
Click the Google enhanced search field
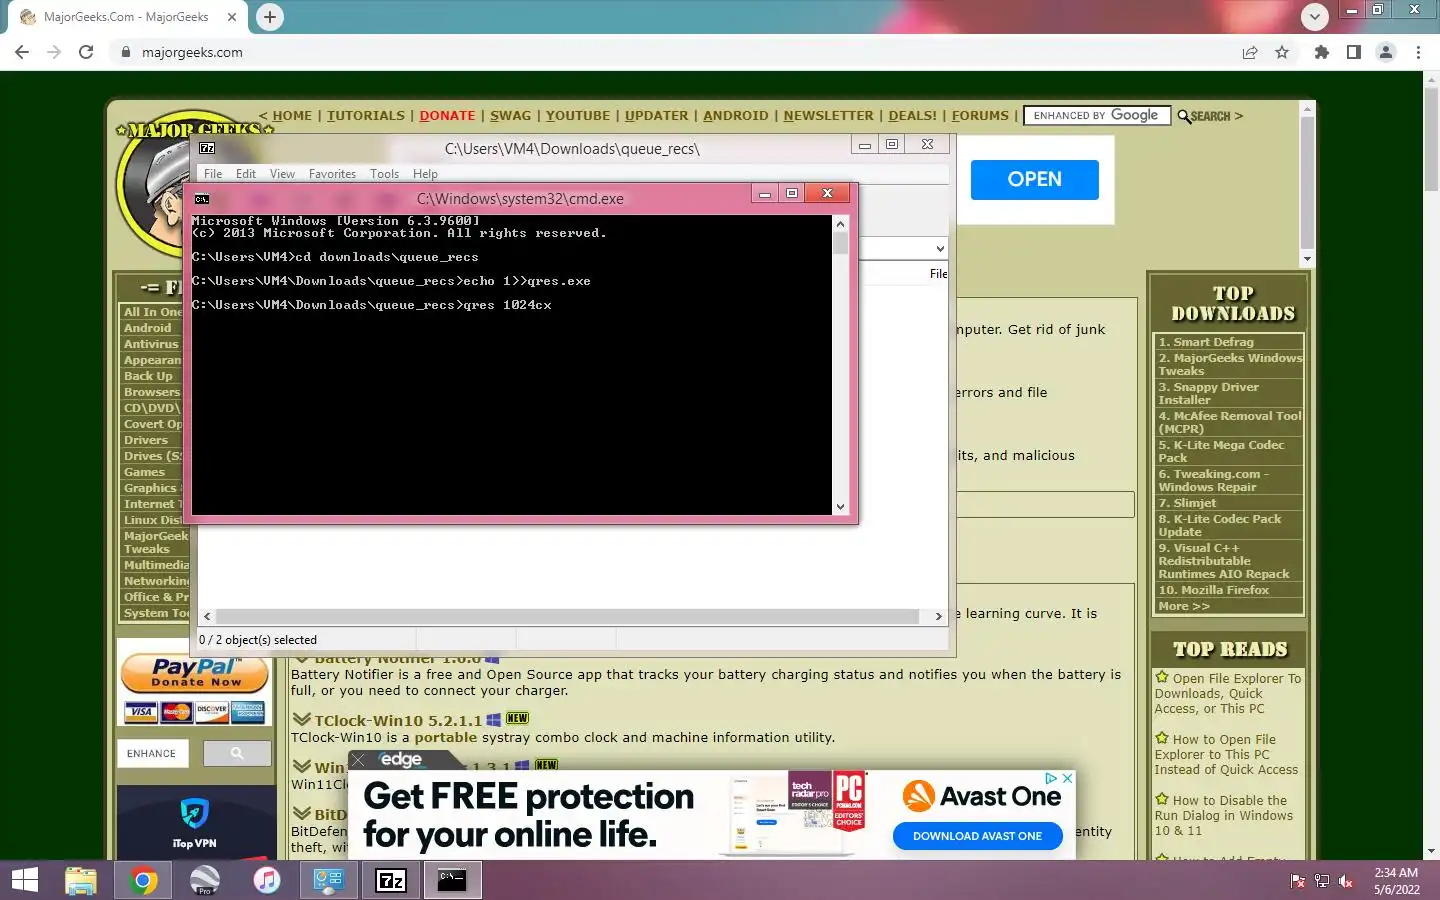click(x=1097, y=116)
